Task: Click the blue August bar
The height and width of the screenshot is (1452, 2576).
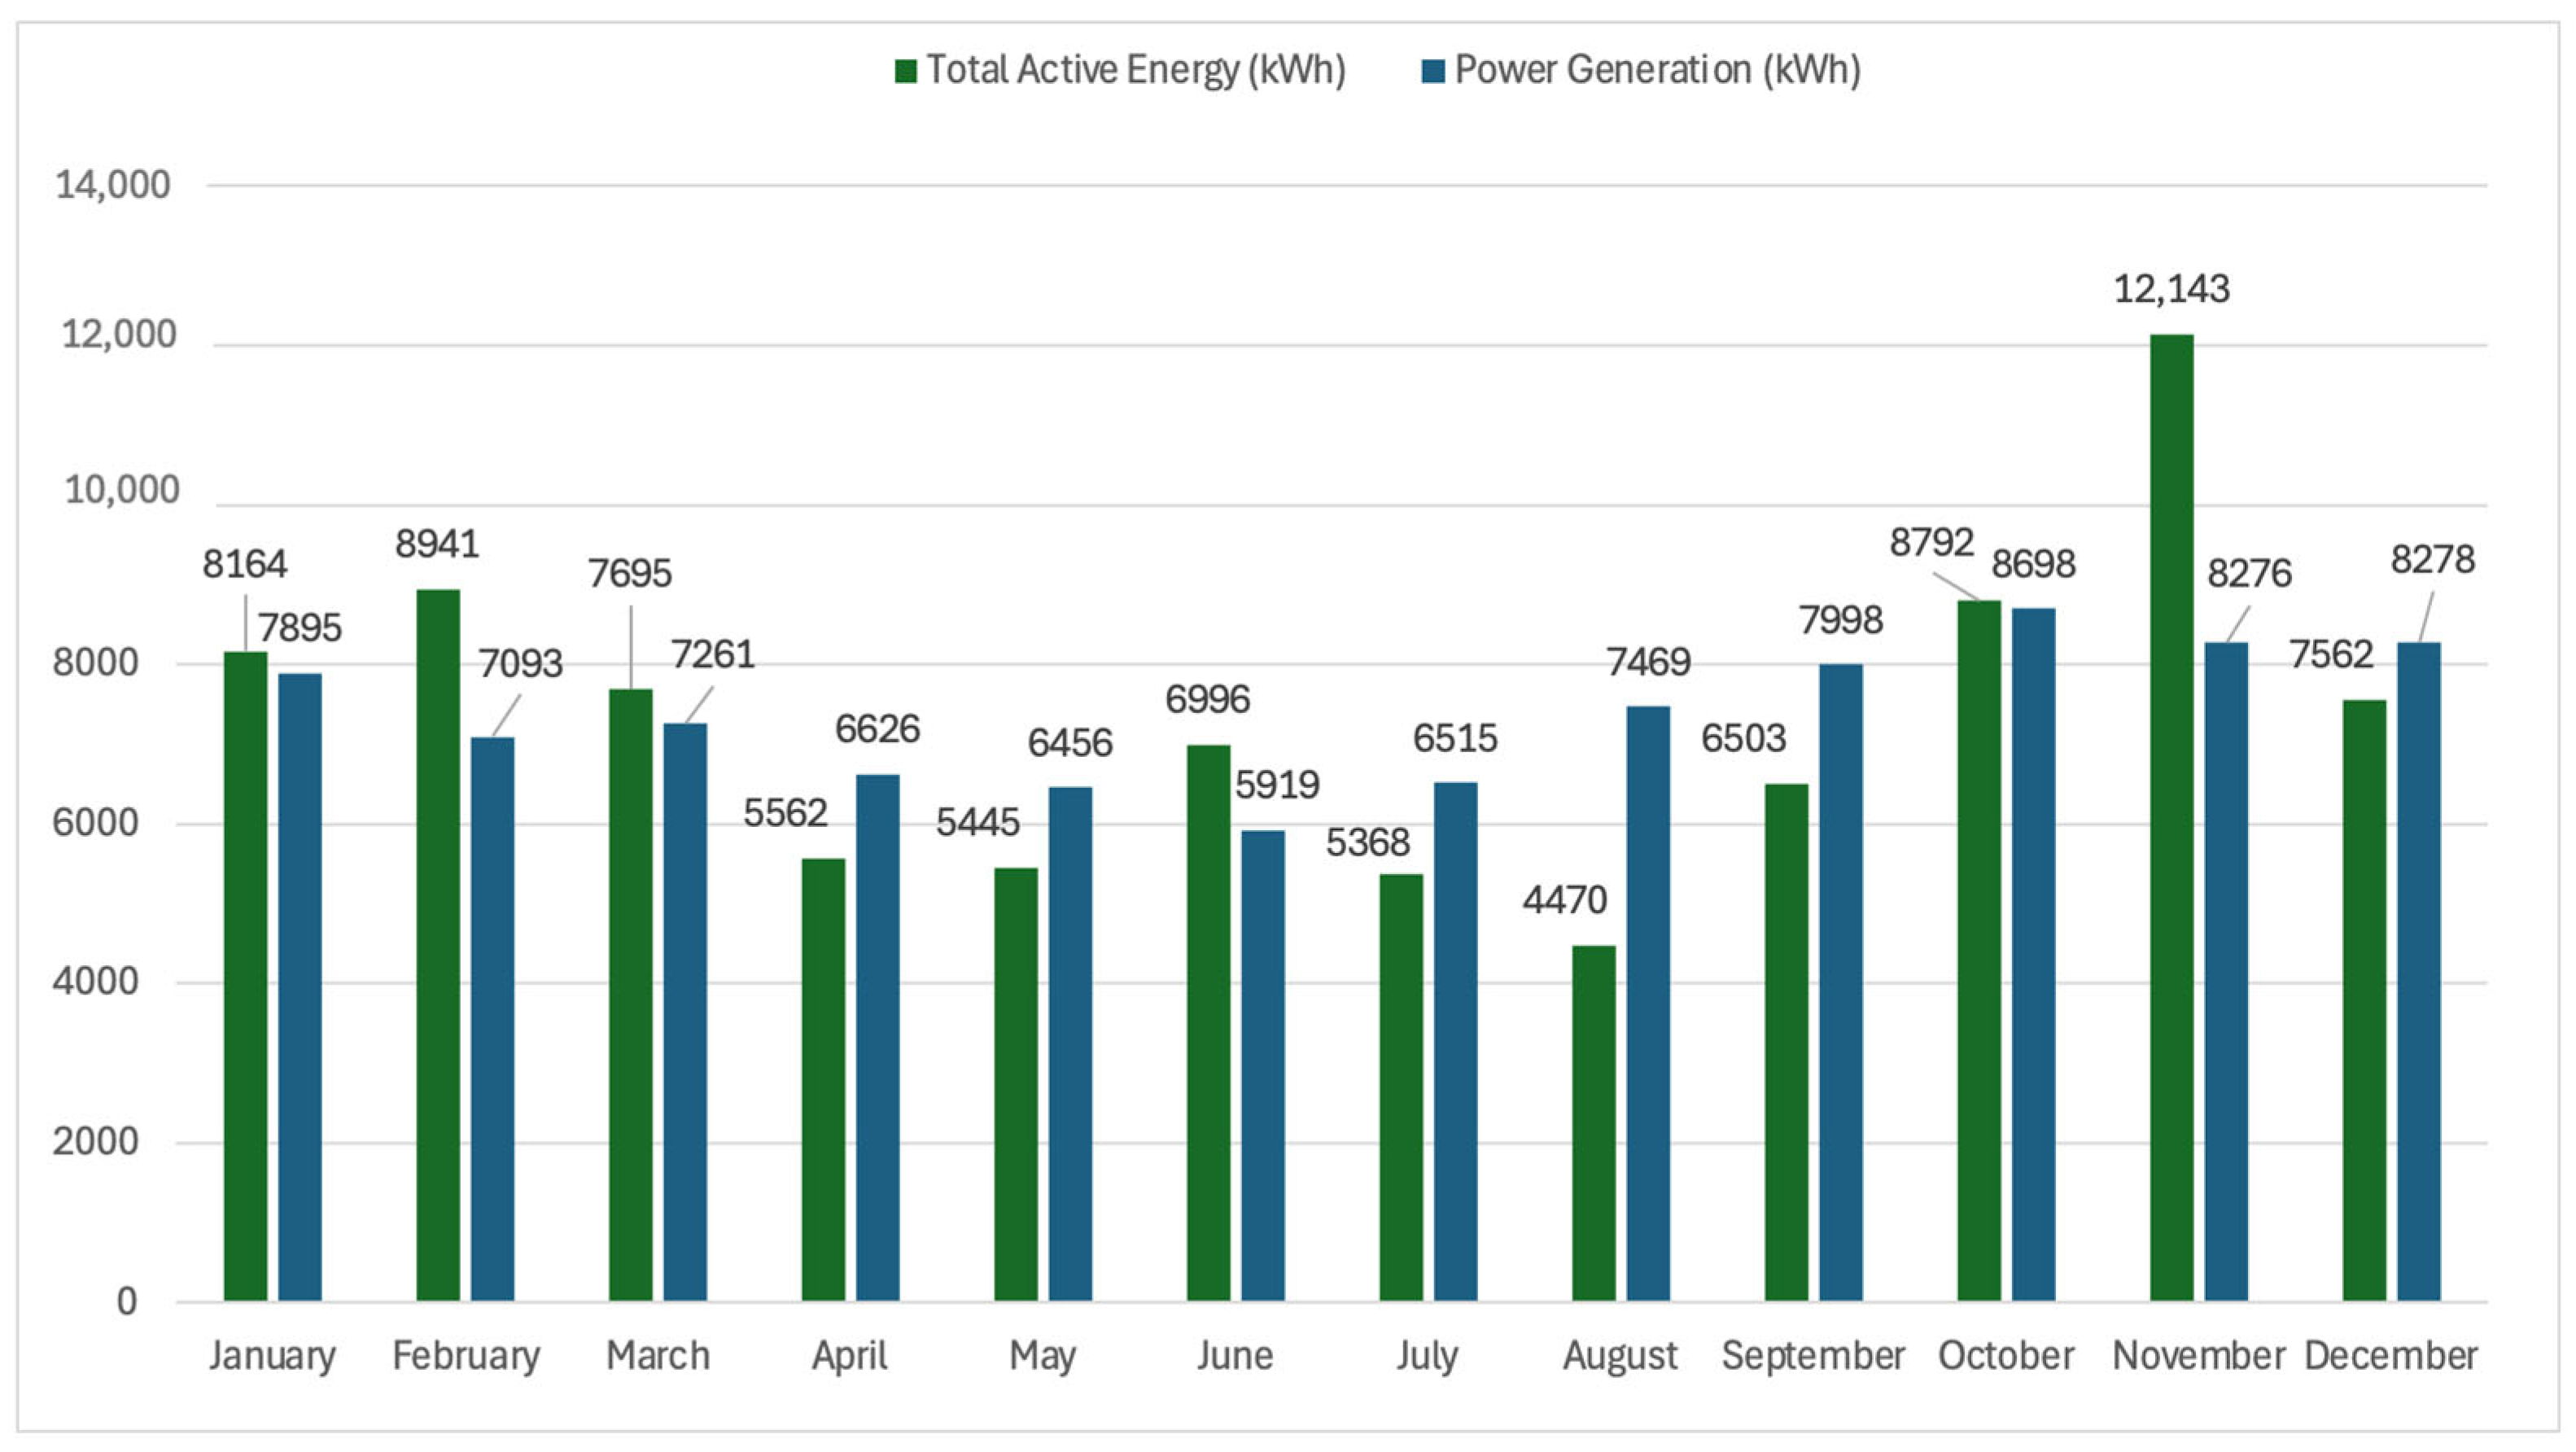Action: (x=1649, y=1003)
